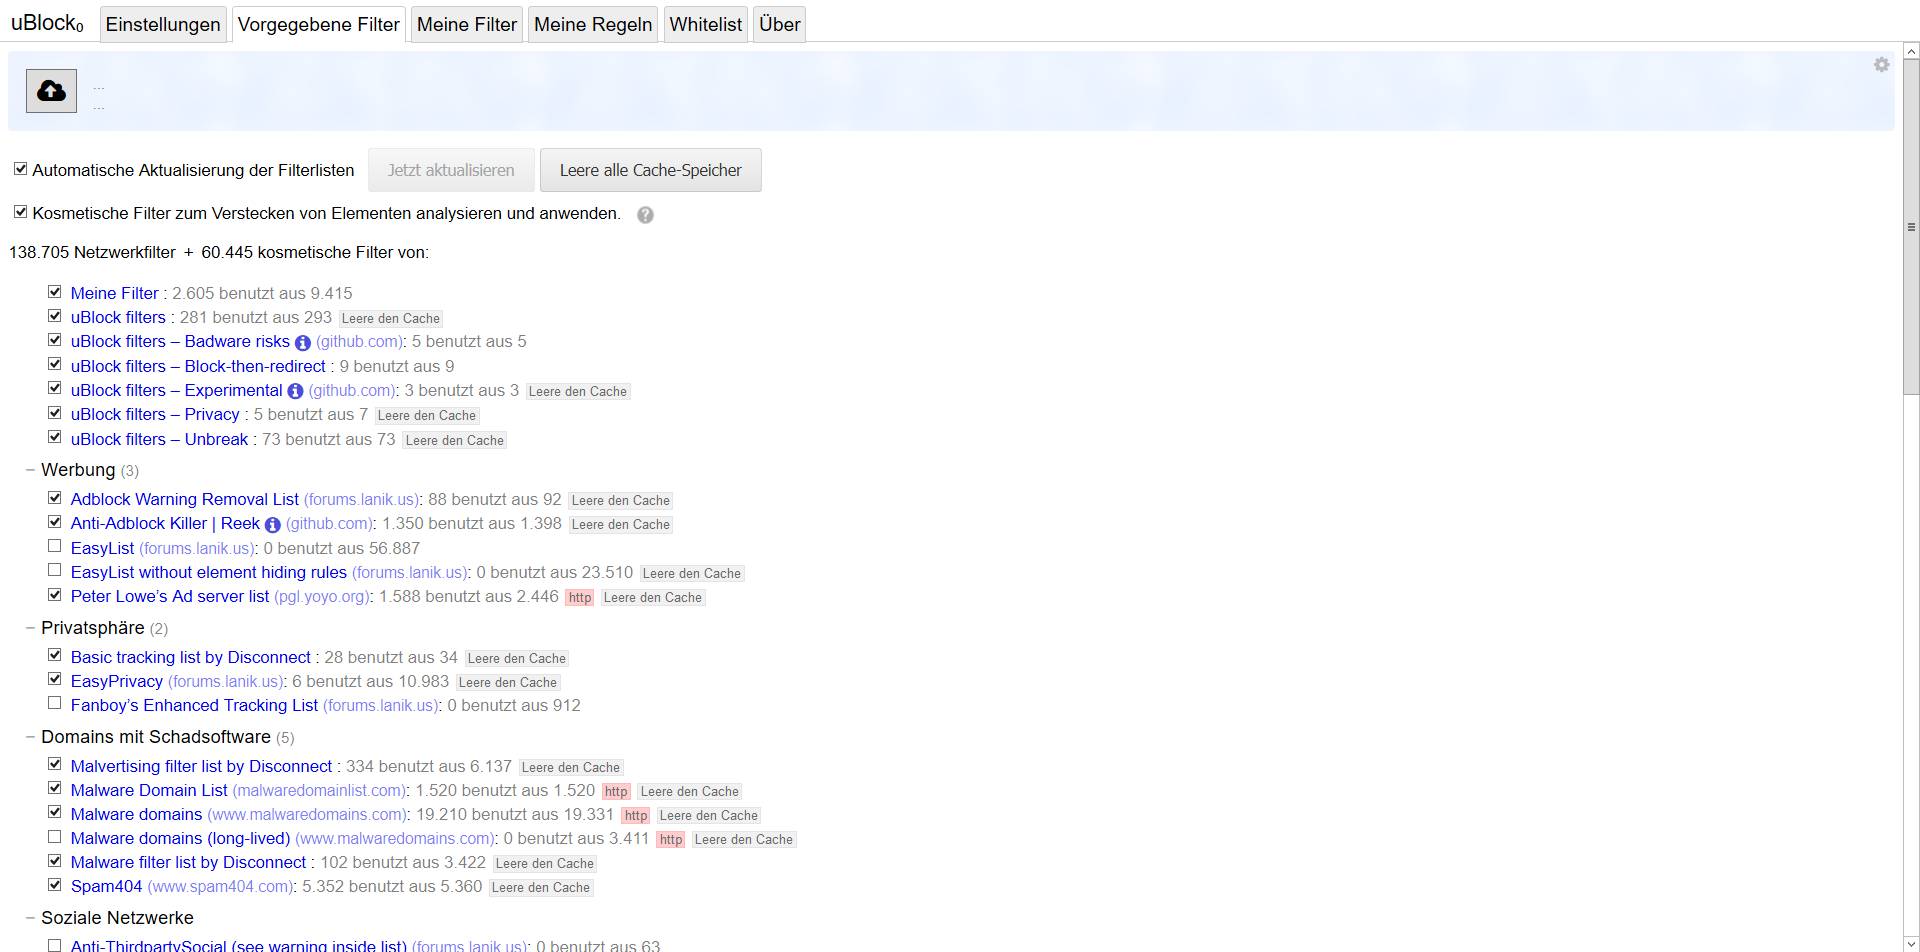Click help icon next to cosmetic filters option

pos(645,215)
